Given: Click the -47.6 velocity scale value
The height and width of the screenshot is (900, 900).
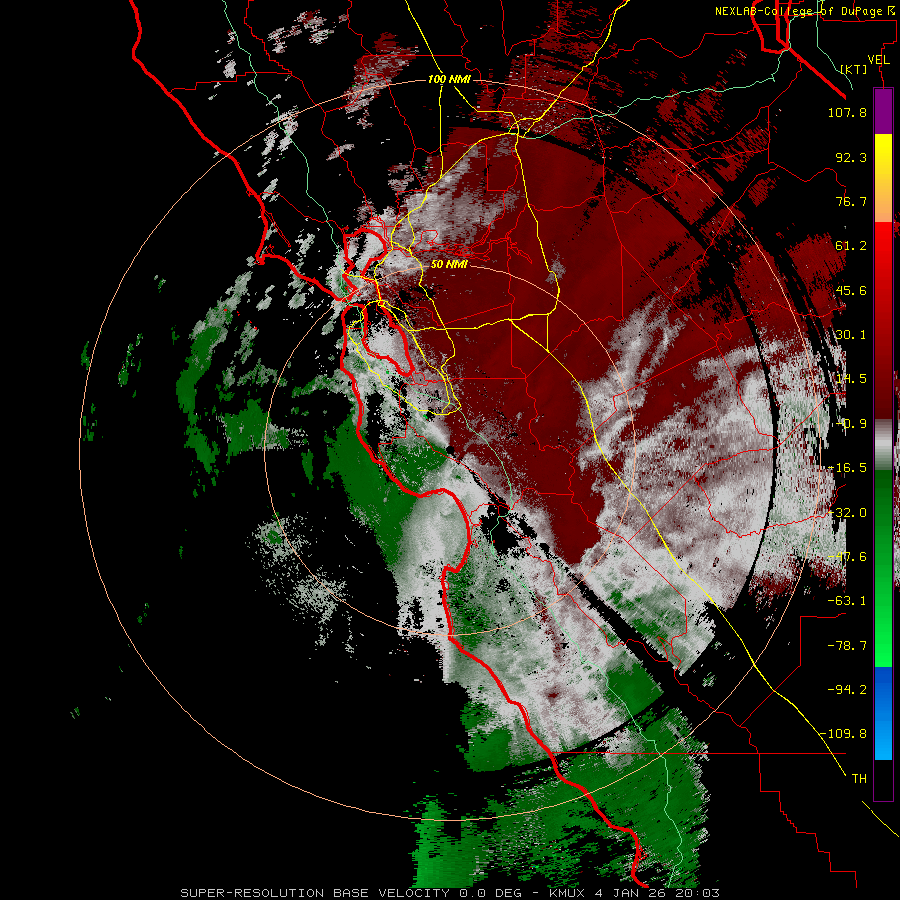Looking at the screenshot, I should pos(847,557).
